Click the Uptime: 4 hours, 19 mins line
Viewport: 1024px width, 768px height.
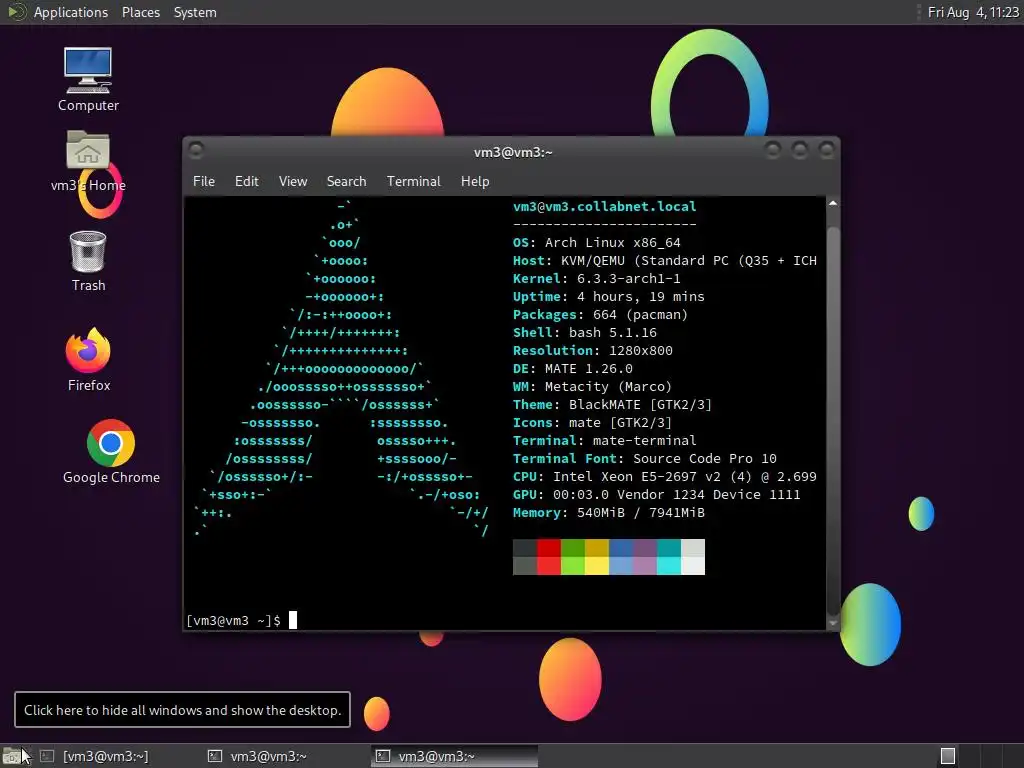608,296
